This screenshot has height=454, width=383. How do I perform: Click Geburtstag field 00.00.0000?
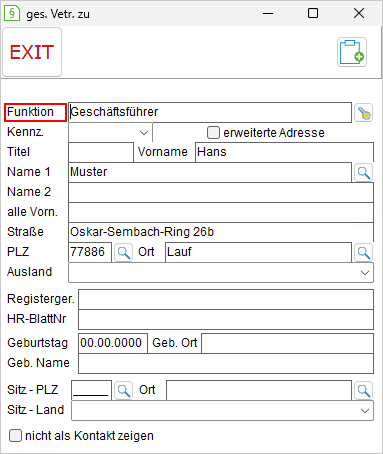coord(113,343)
